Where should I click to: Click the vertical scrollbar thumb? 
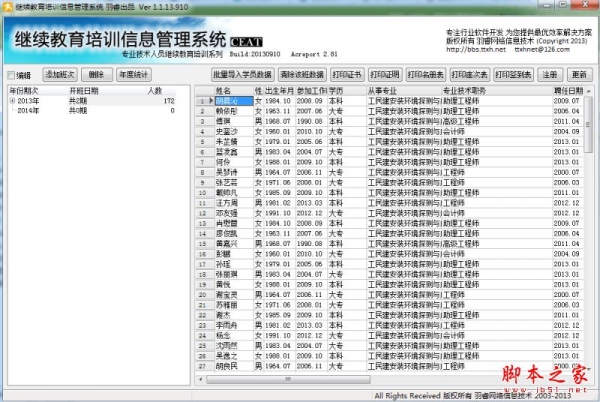(589, 124)
